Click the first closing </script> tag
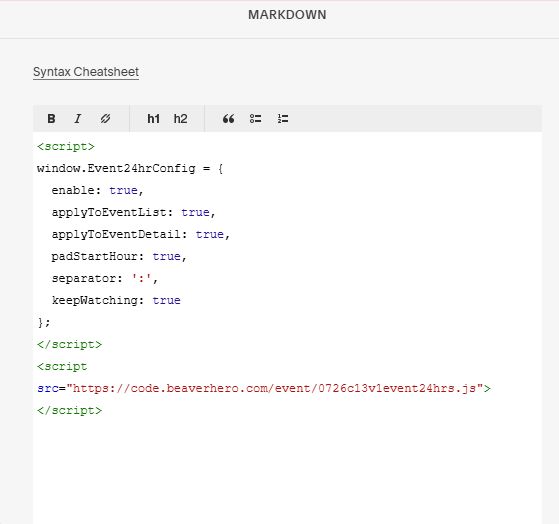This screenshot has width=559, height=524. pyautogui.click(x=70, y=344)
